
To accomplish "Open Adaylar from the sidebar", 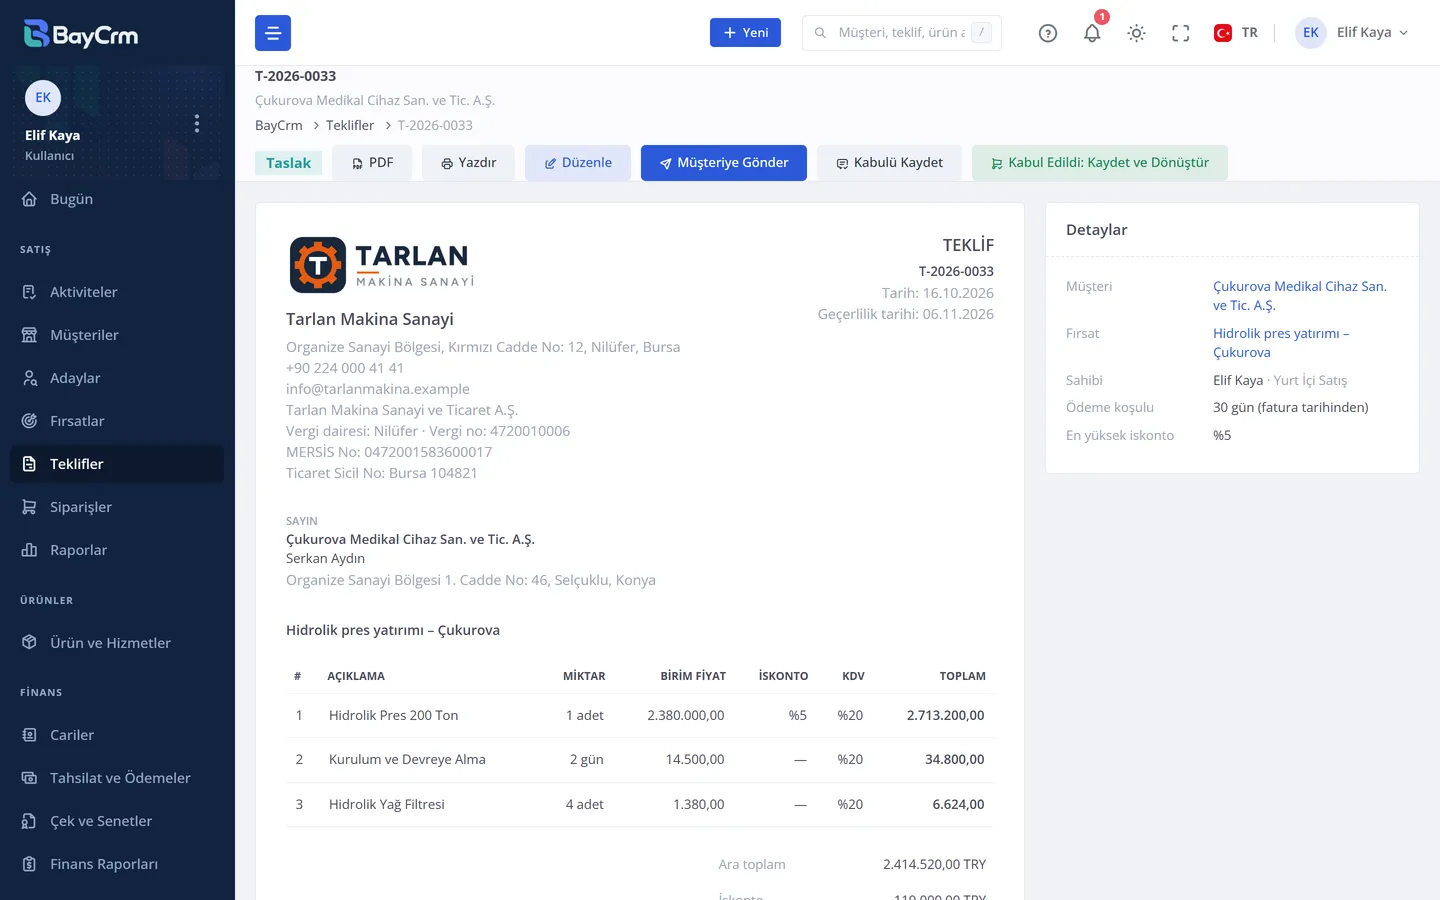I will [117, 378].
